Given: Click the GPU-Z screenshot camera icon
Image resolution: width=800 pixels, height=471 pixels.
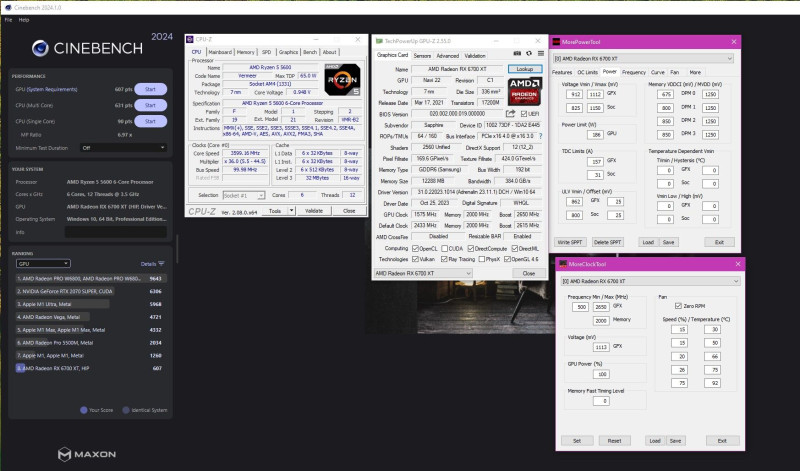Looking at the screenshot, I should pyautogui.click(x=517, y=54).
